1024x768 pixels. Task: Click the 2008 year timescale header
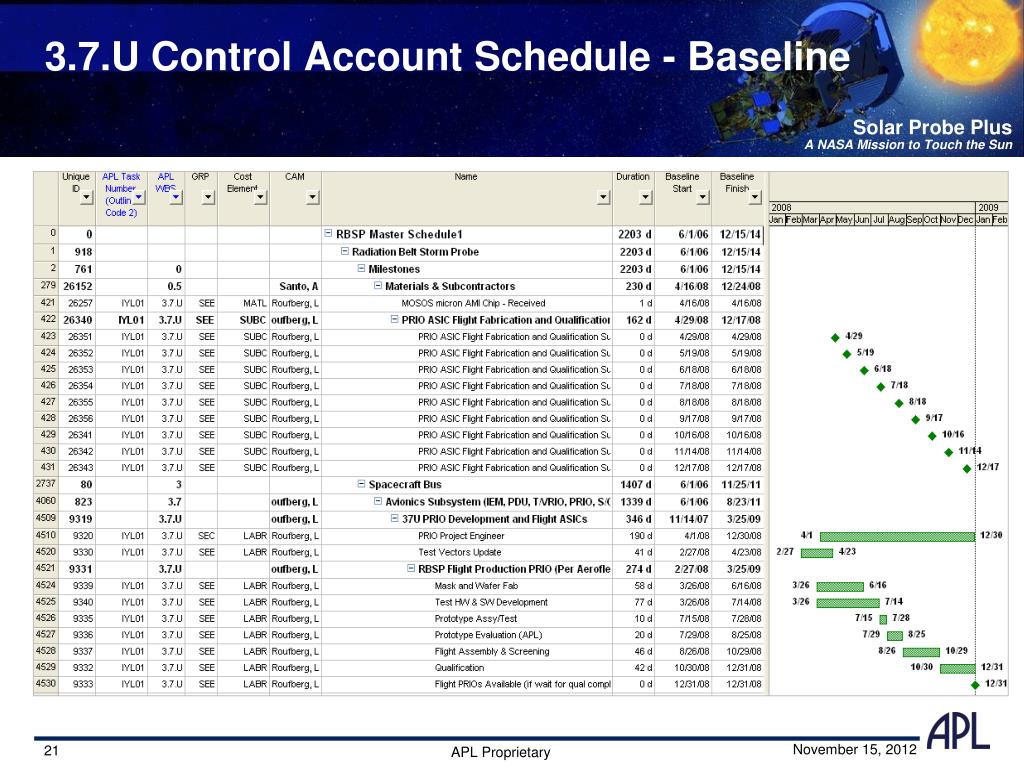pyautogui.click(x=871, y=207)
